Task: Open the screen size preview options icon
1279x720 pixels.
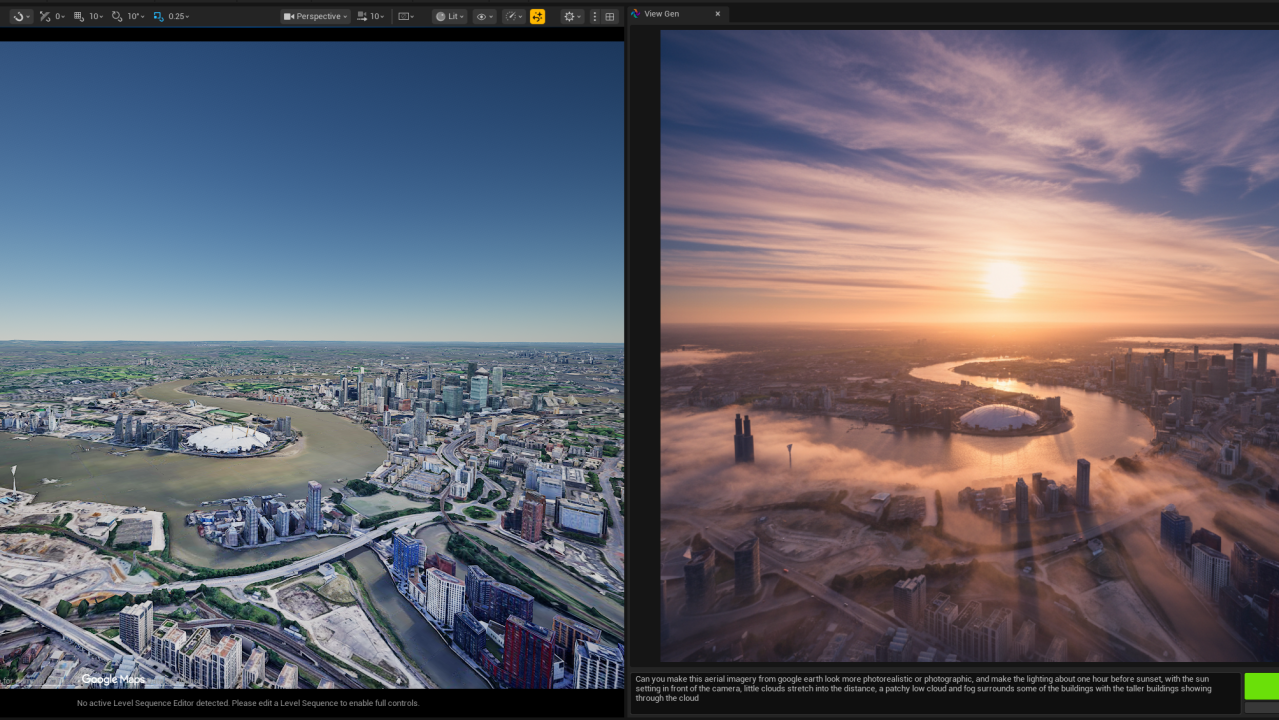Action: tap(405, 16)
